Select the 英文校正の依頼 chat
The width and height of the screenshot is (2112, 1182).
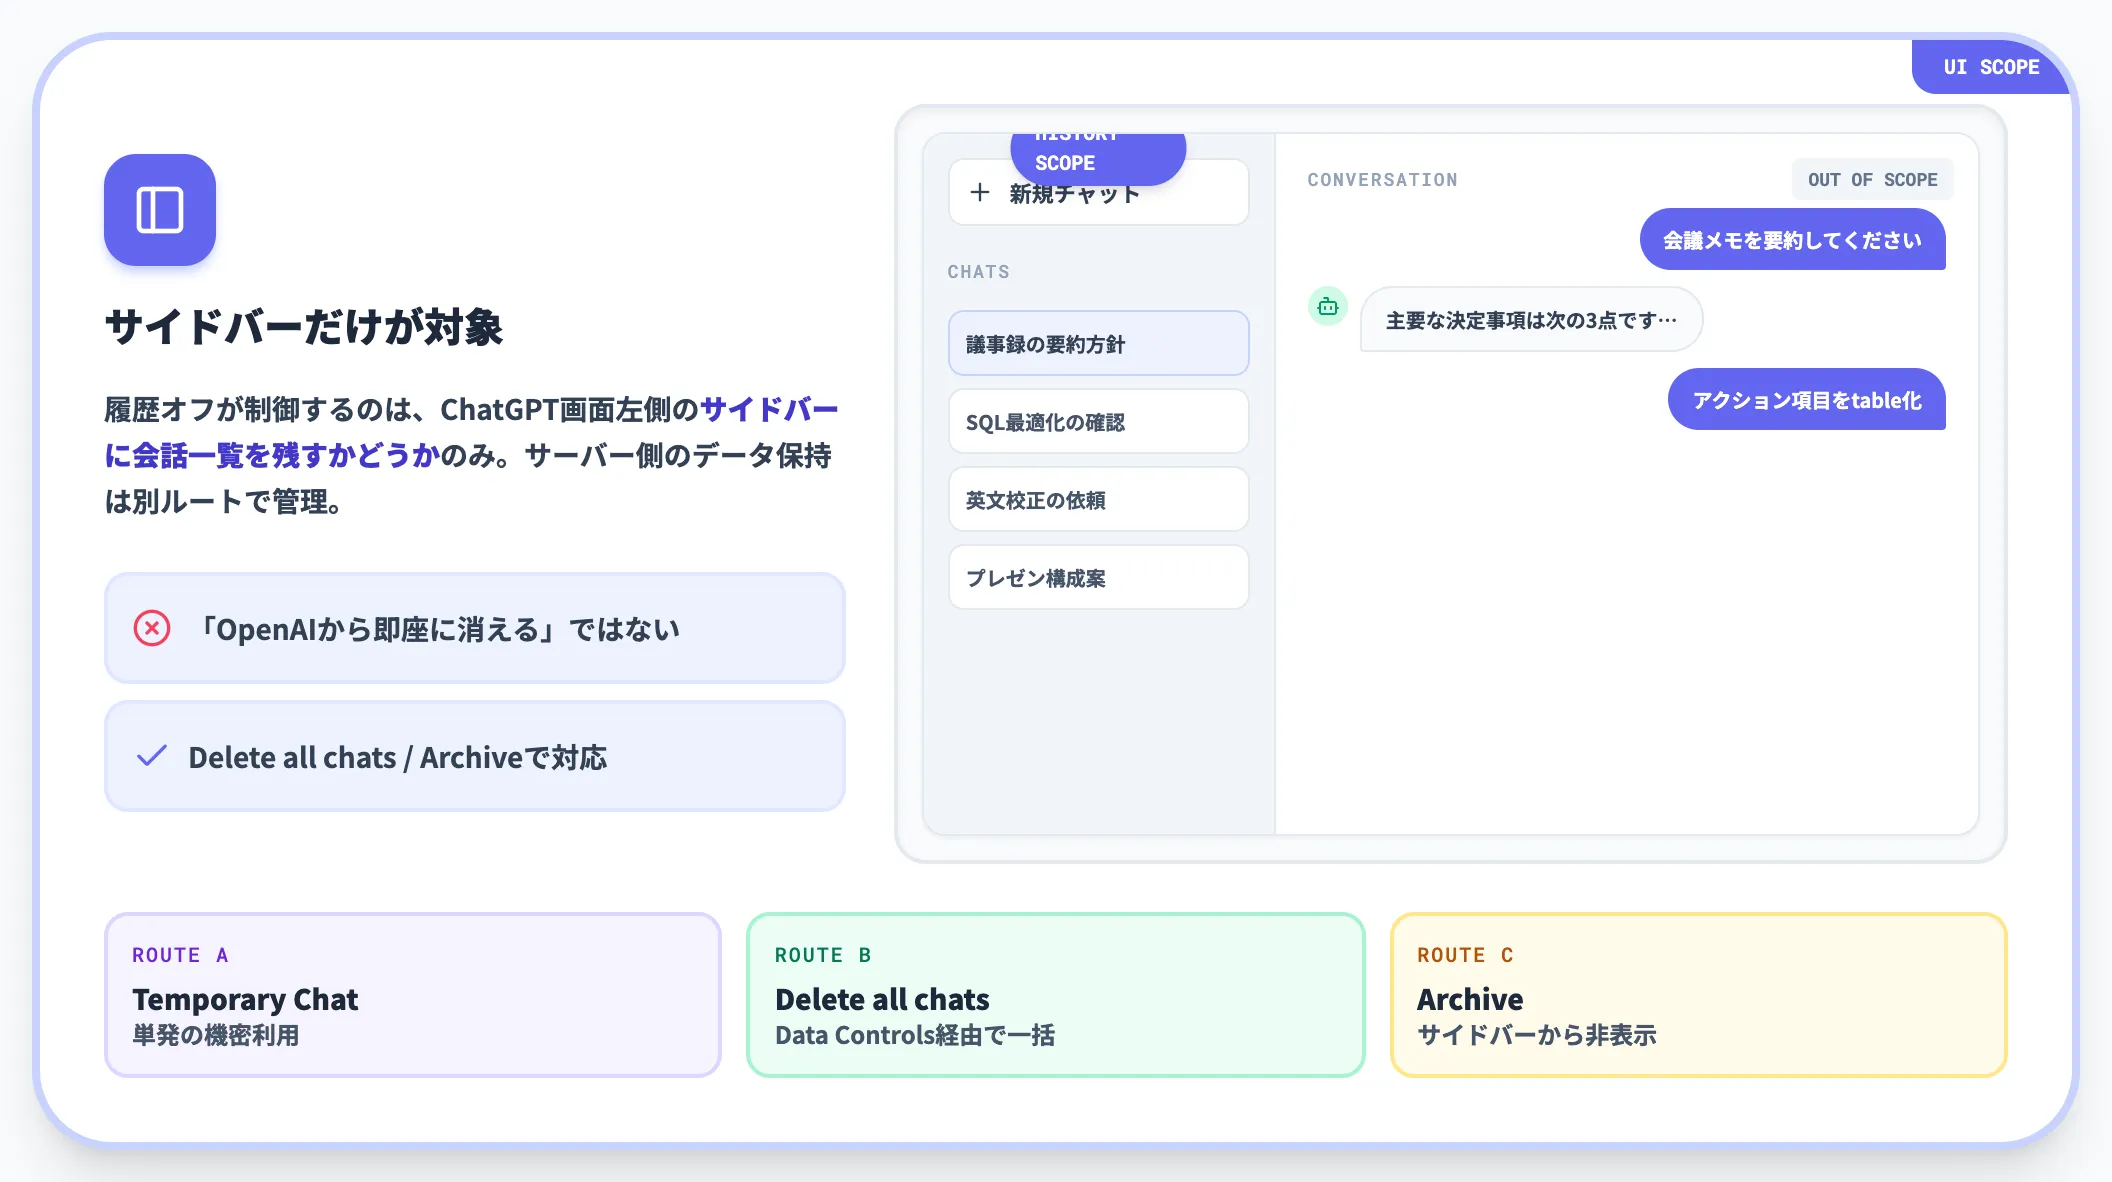click(1098, 499)
